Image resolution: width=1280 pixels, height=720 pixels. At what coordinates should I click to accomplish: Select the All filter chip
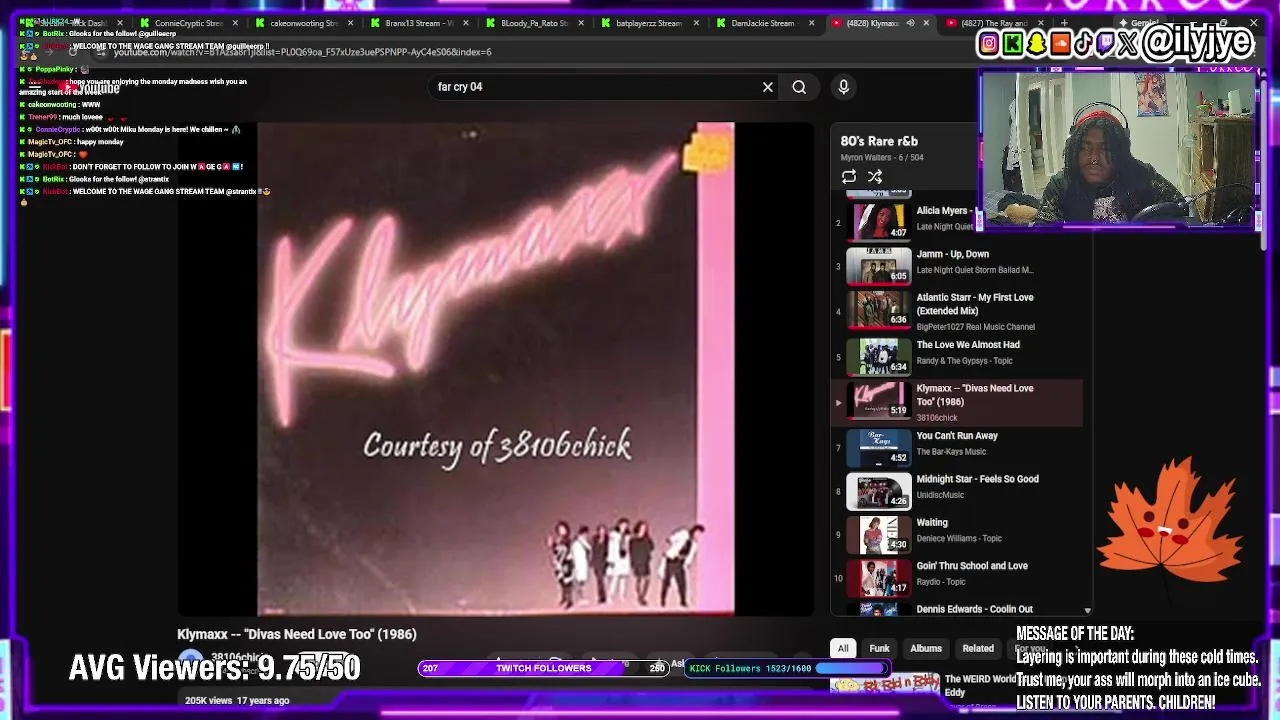[x=843, y=648]
